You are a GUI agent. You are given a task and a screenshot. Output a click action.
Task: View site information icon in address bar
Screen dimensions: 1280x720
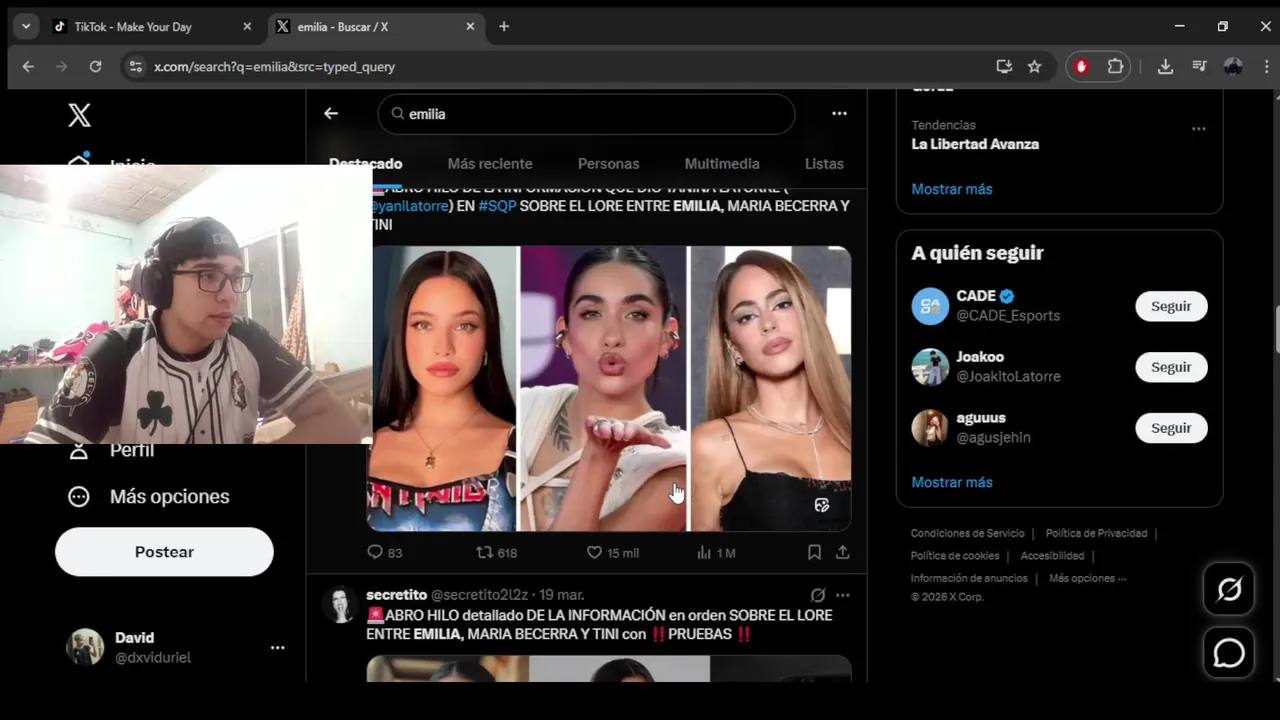pos(135,67)
